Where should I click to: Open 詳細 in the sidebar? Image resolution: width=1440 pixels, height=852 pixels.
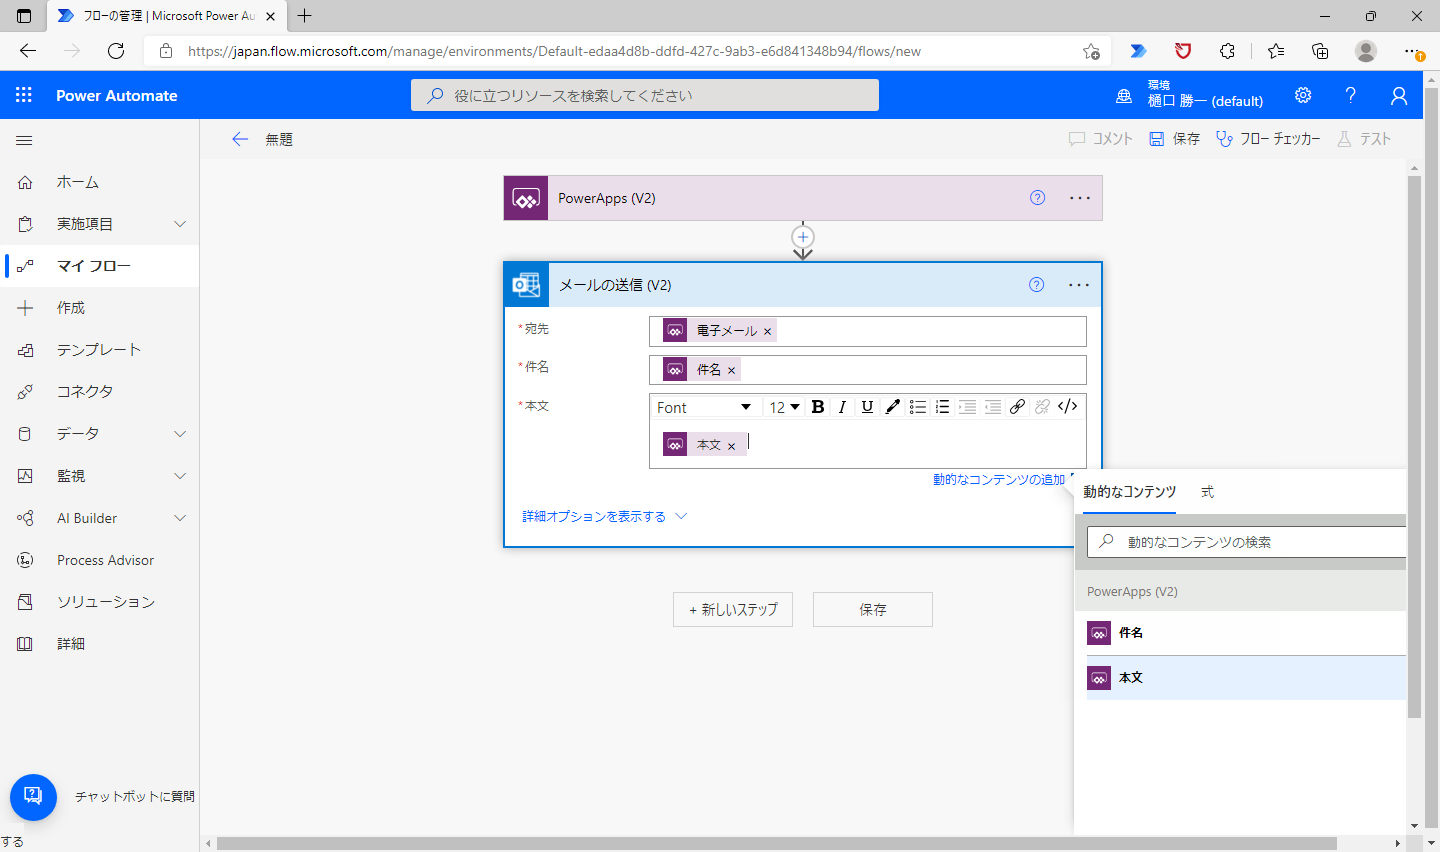pos(100,644)
